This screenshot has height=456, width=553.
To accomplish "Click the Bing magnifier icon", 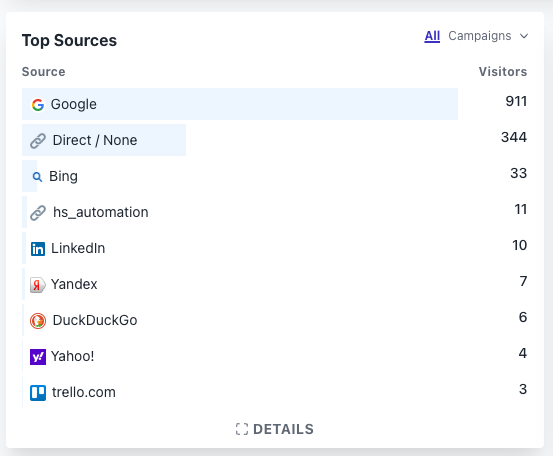I will (37, 176).
